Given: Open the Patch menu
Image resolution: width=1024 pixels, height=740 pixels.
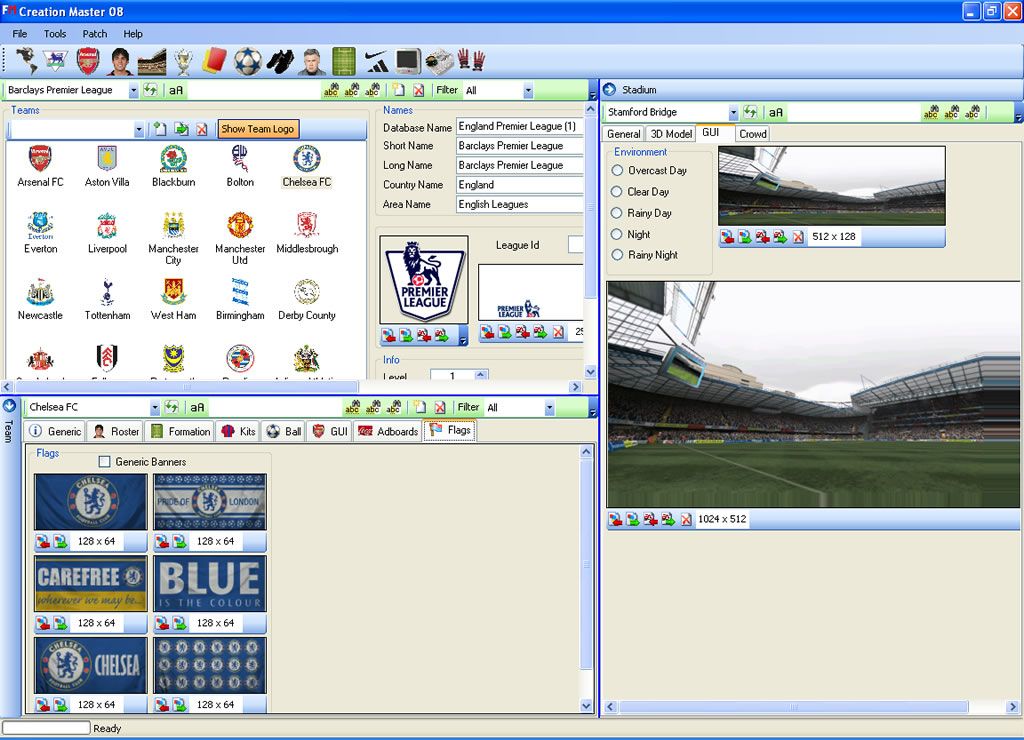Looking at the screenshot, I should (x=95, y=34).
